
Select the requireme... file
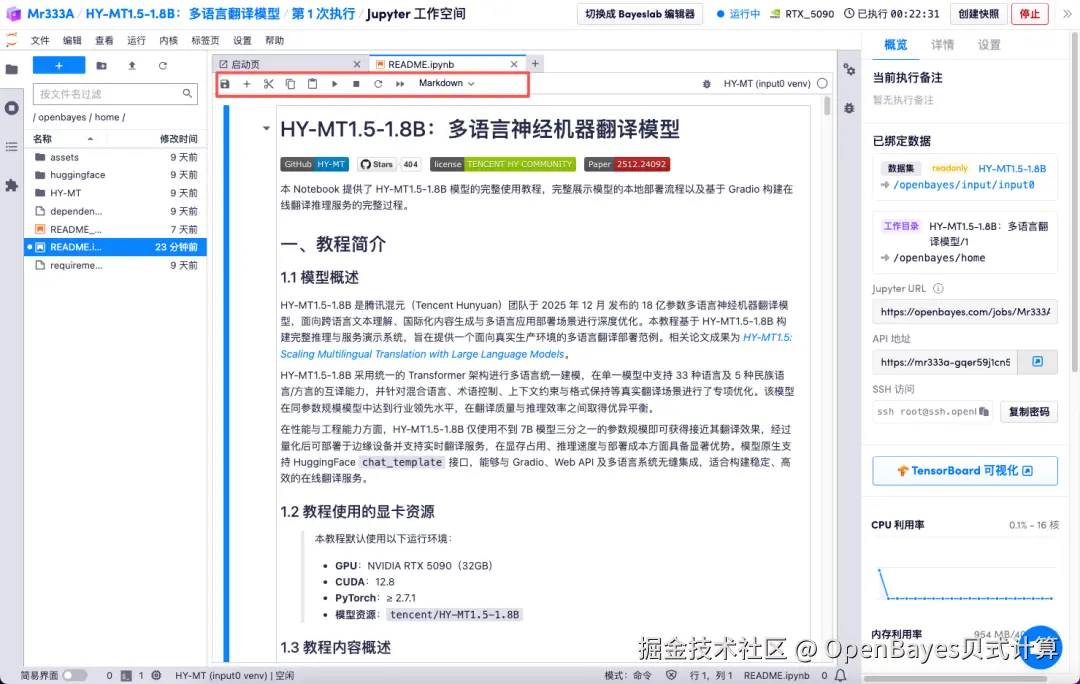116,265
